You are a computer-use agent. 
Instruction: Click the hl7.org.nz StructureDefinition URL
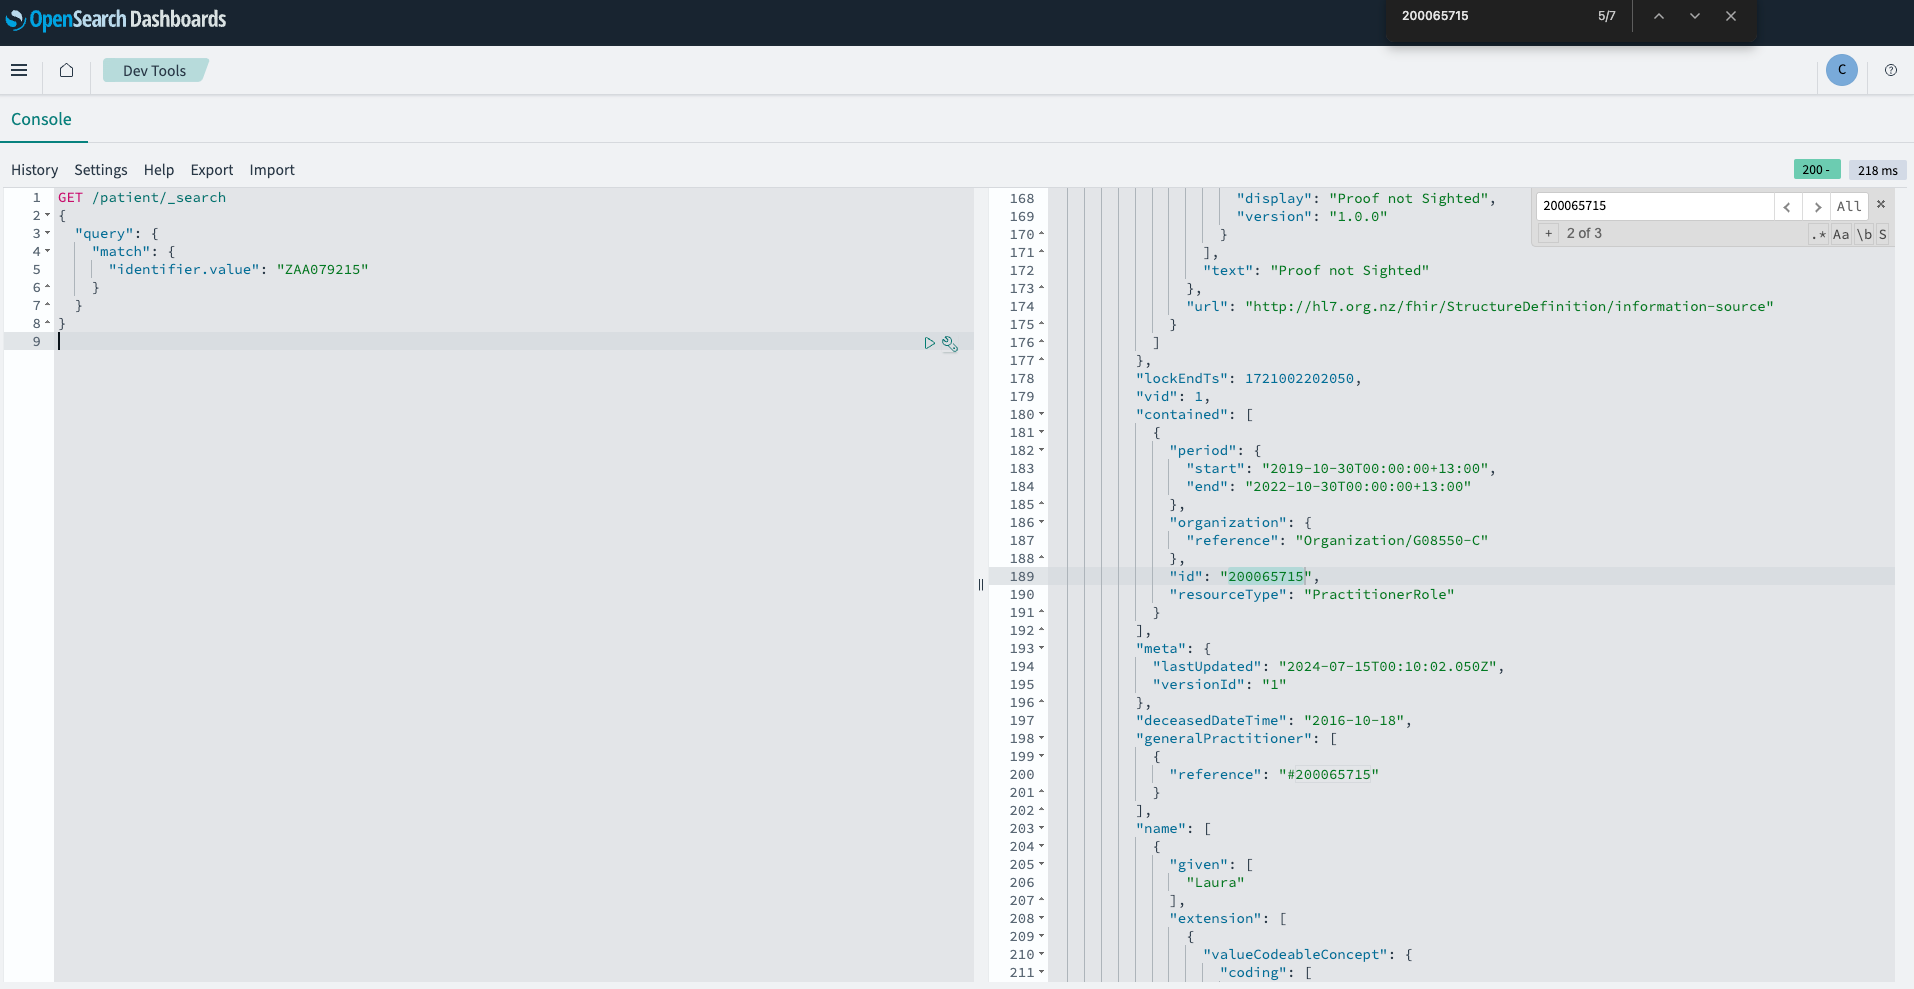coord(1509,307)
